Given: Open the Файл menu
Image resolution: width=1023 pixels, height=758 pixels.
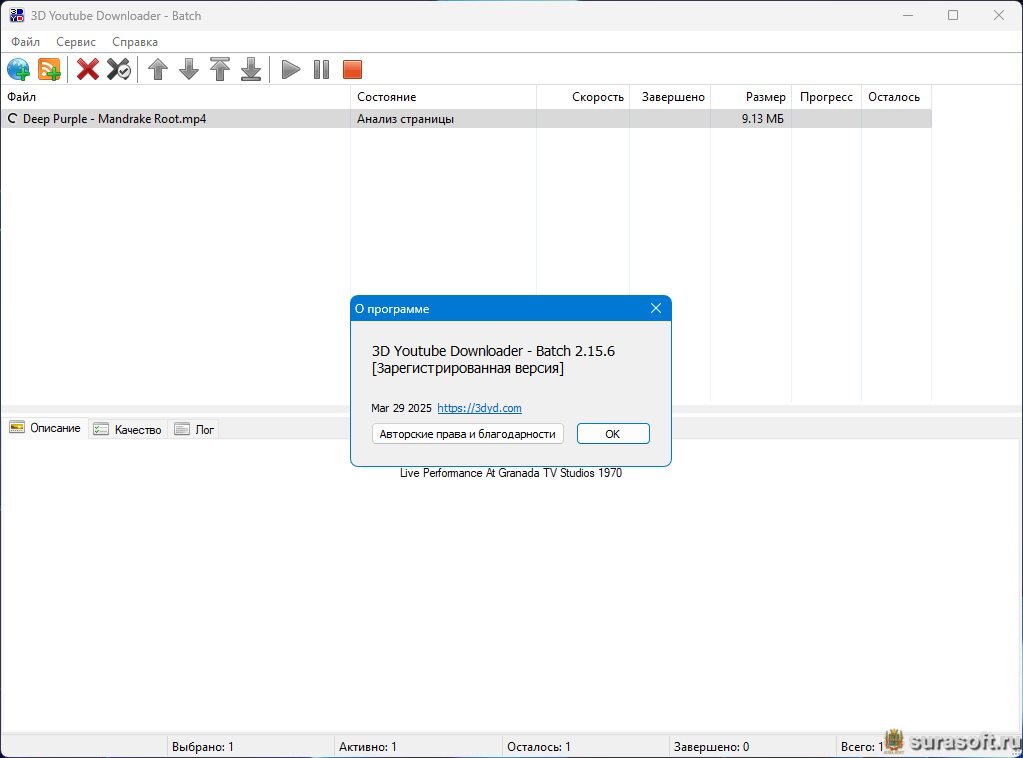Looking at the screenshot, I should [25, 42].
